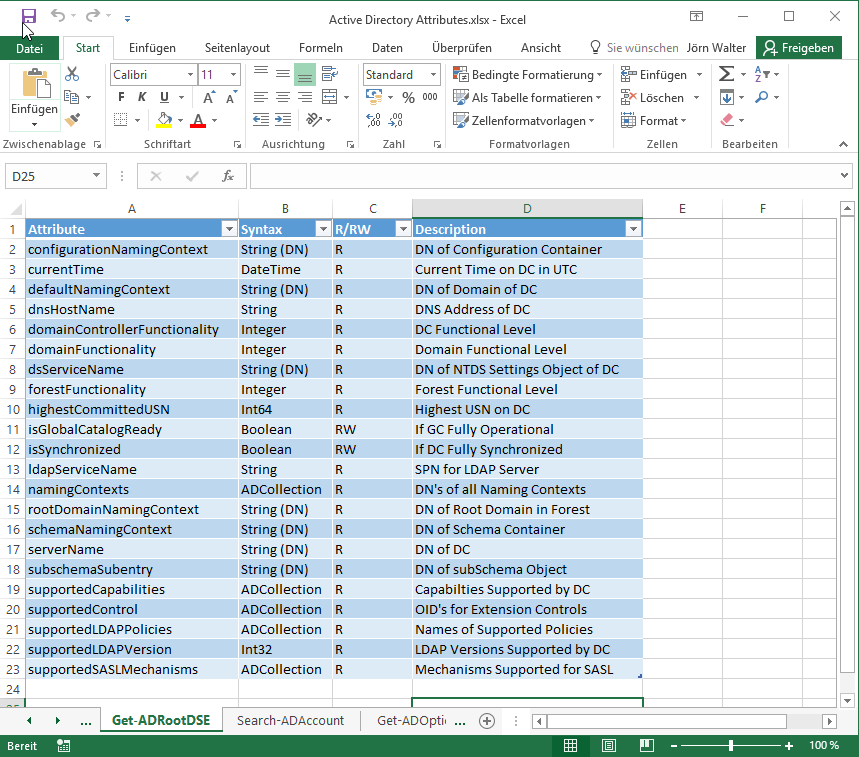Click the AutoSum sigma icon
This screenshot has height=757, width=859.
(x=726, y=75)
